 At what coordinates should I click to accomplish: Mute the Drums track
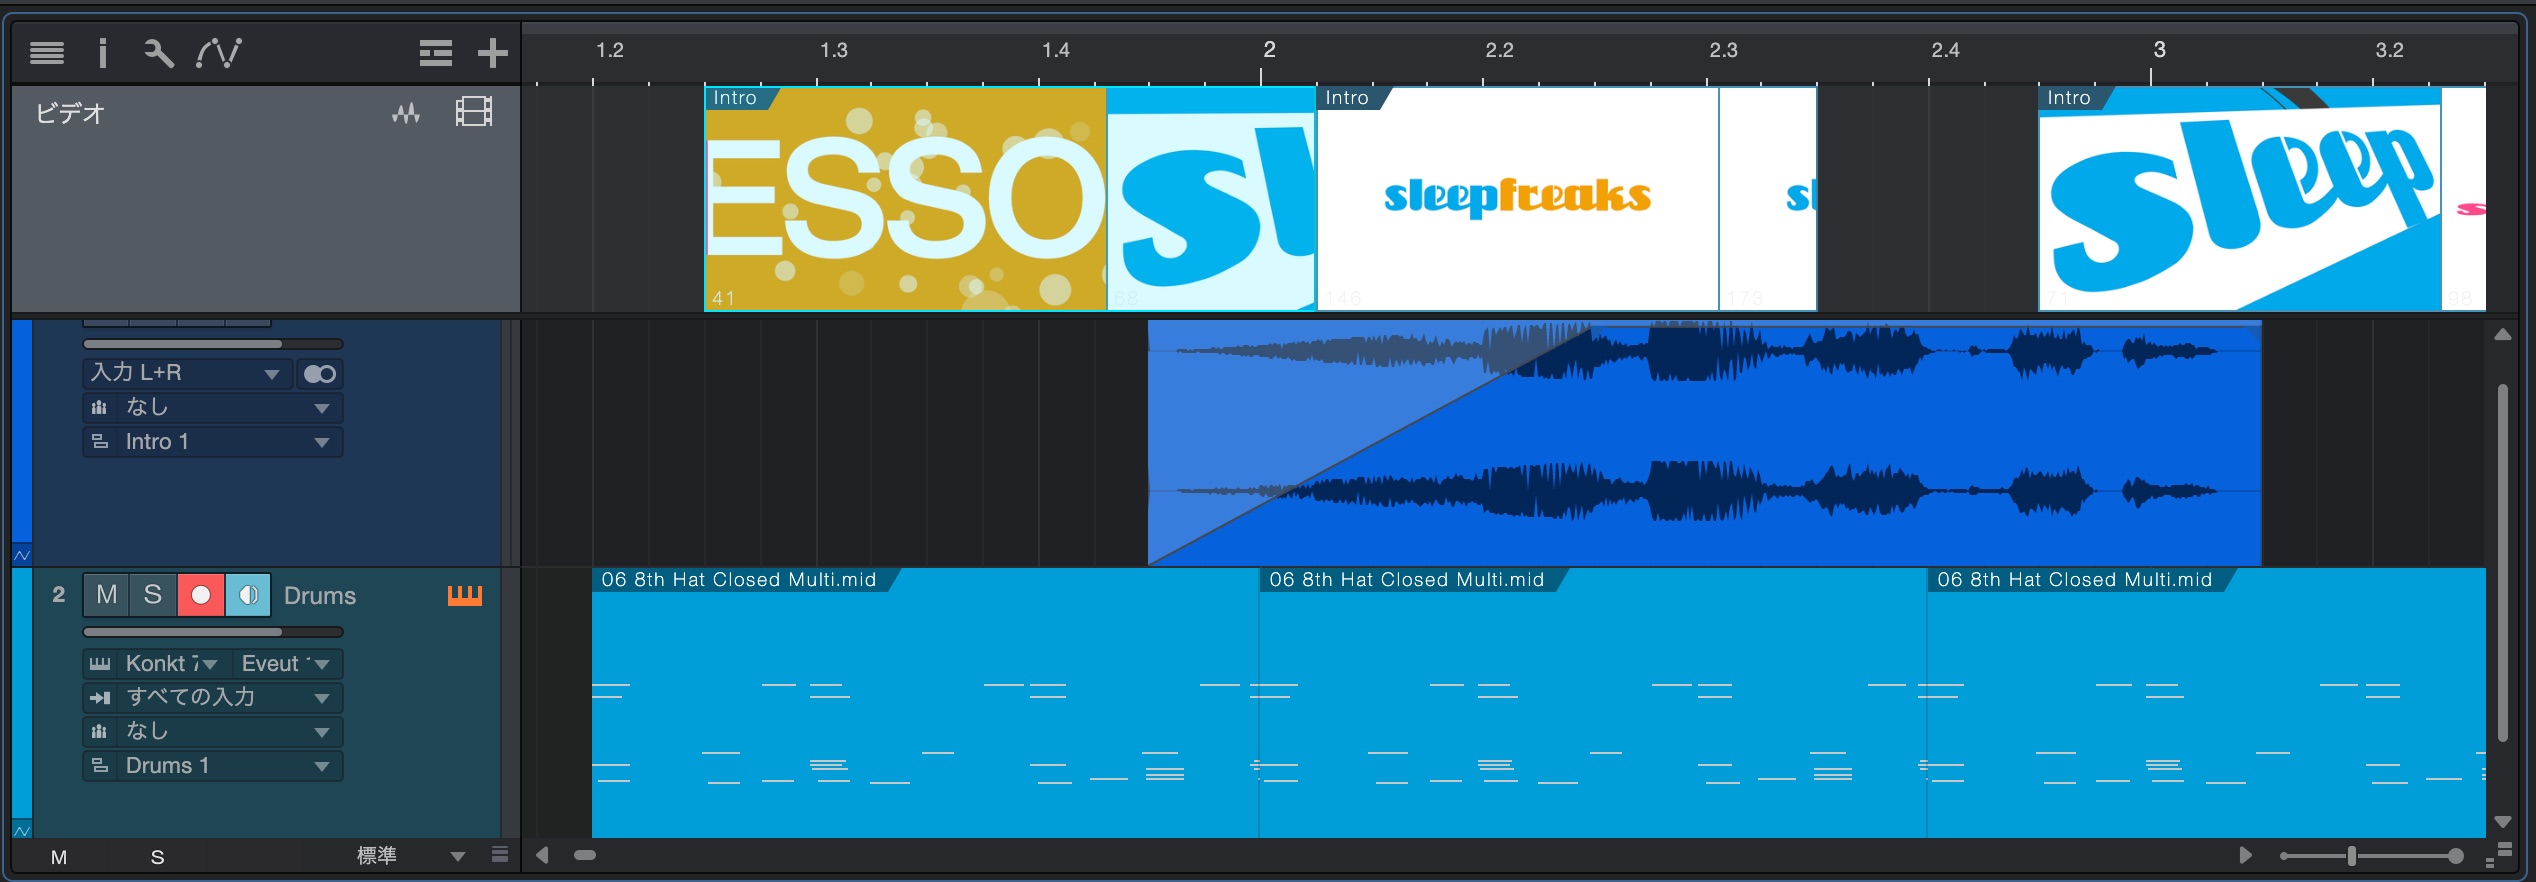(x=107, y=595)
